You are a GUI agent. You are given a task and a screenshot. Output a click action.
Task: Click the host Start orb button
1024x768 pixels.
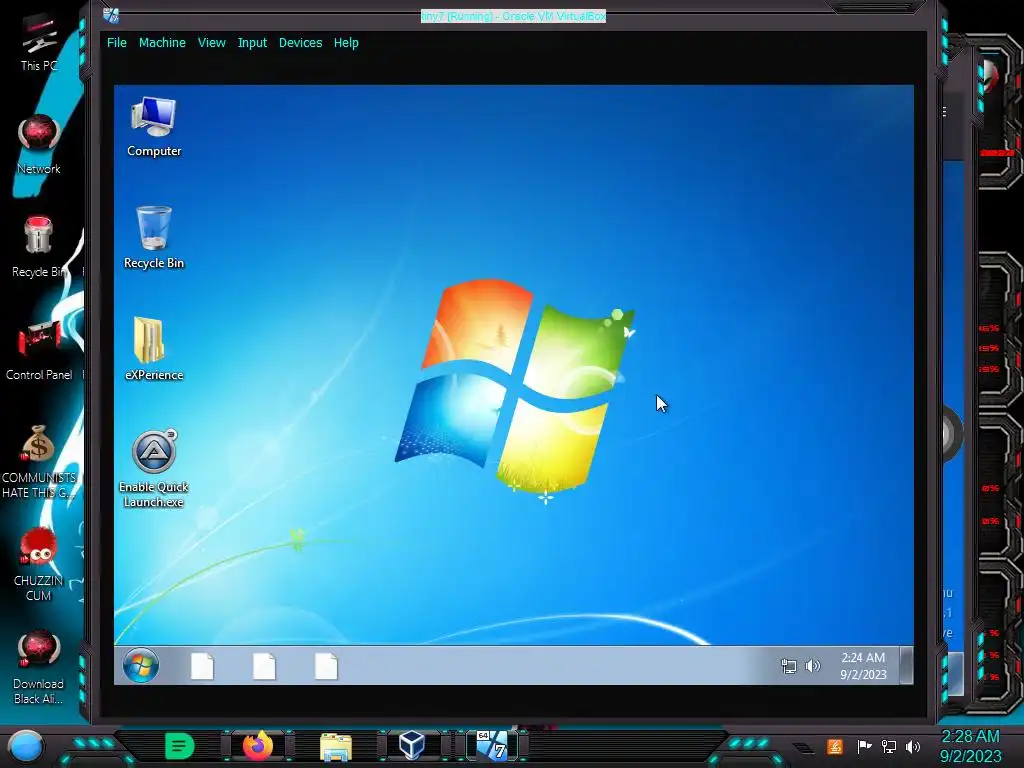click(x=25, y=746)
